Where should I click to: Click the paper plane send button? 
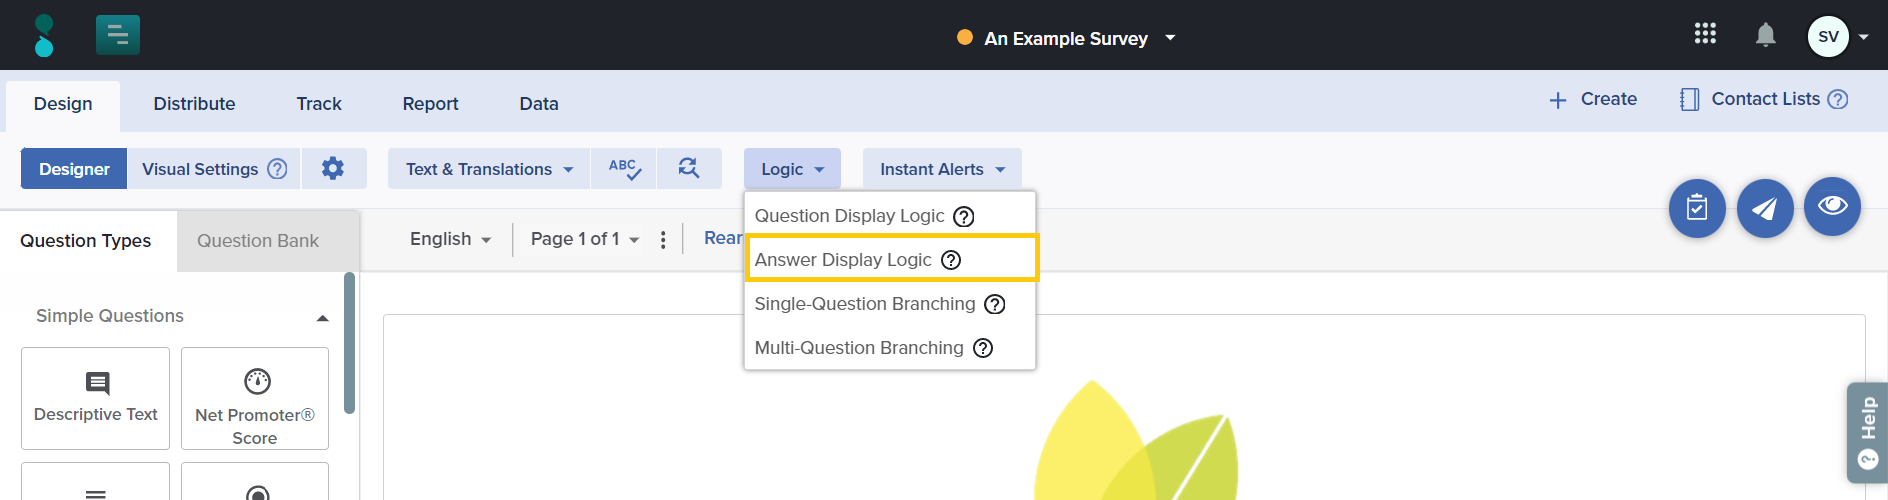tap(1764, 208)
